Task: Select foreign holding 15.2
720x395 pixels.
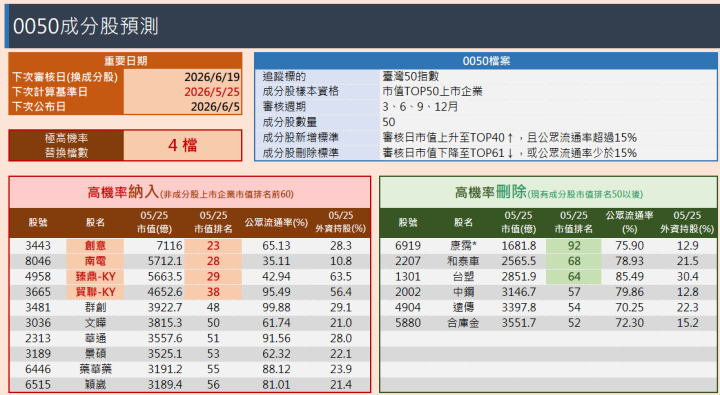Action: coord(687,323)
